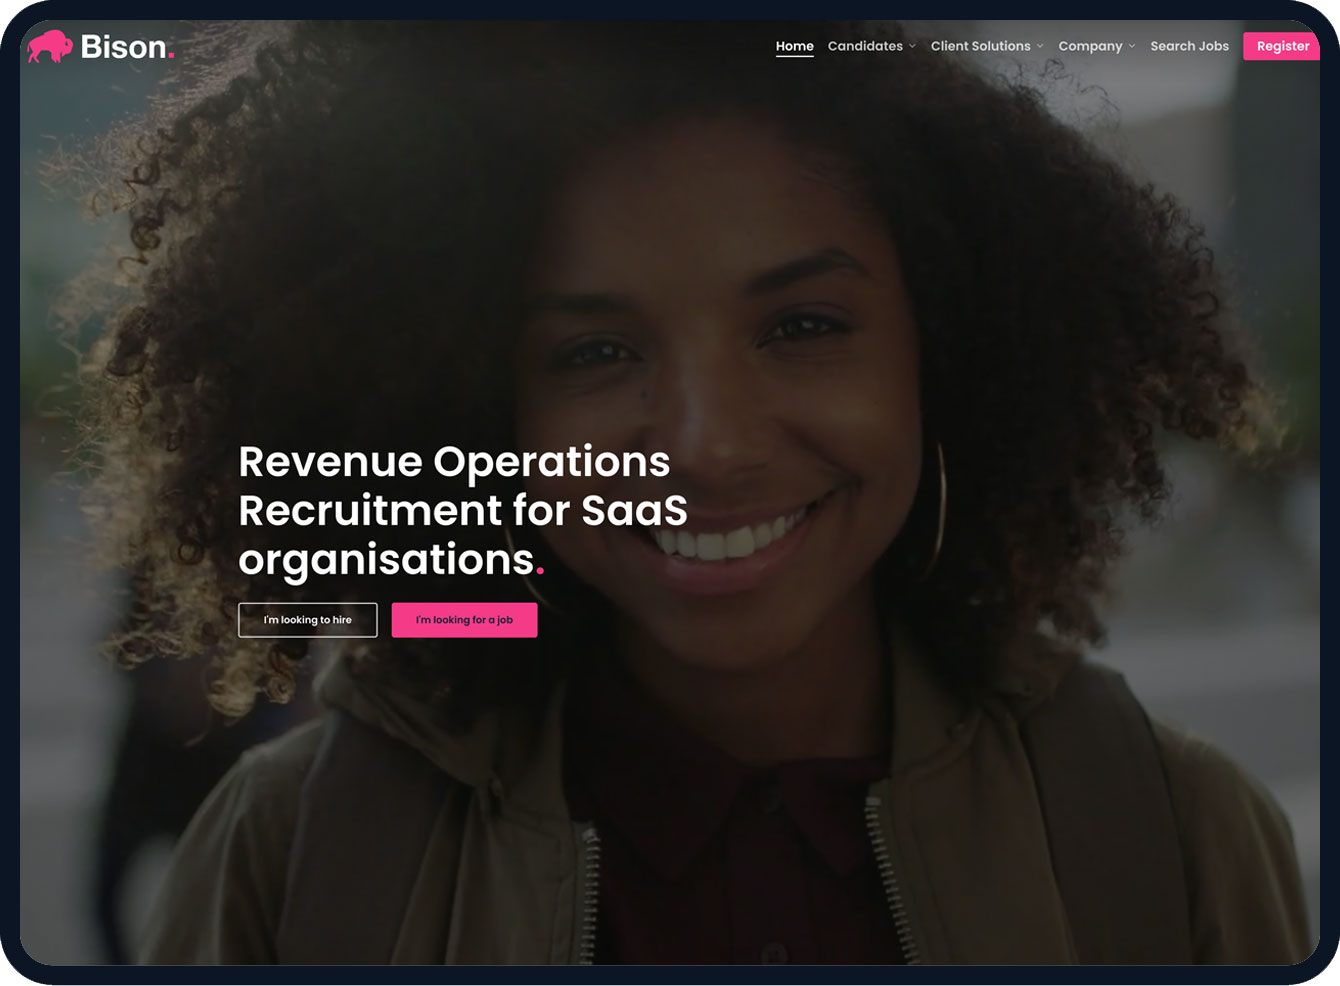Click the pink bison logo icon
Screen dimensions: 1340x986
click(50, 46)
